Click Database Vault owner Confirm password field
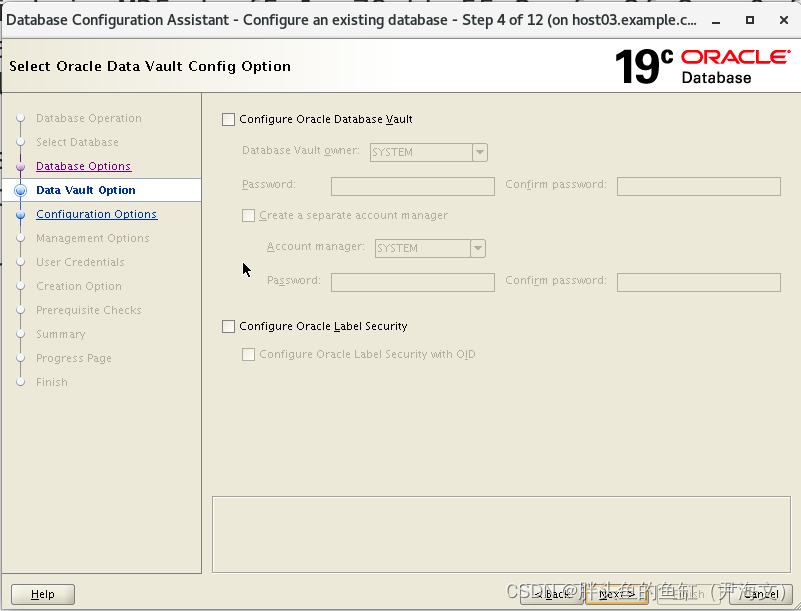801x611 pixels. tap(699, 186)
